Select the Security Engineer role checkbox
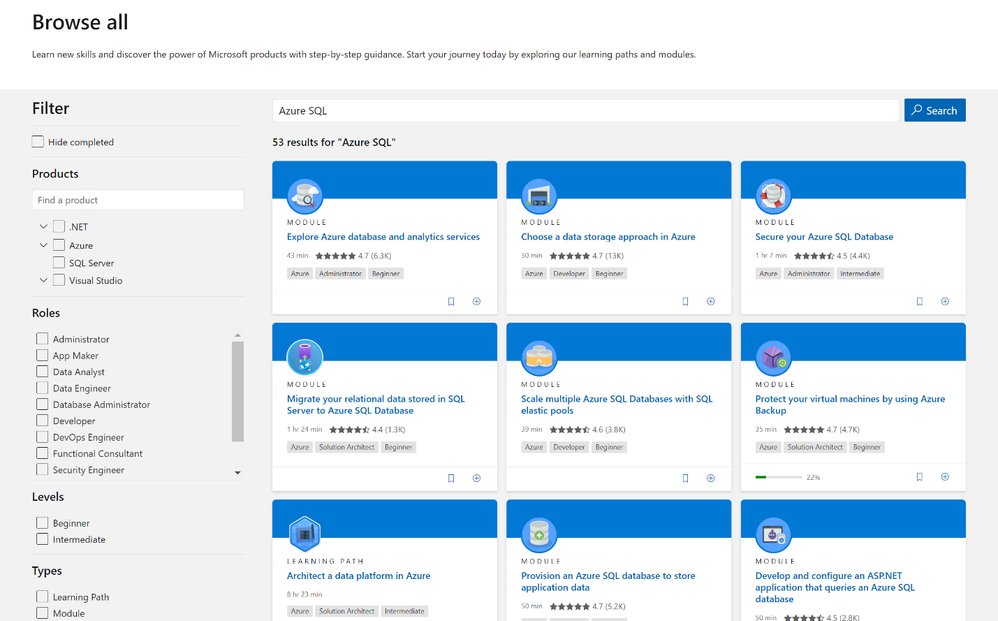 point(42,470)
